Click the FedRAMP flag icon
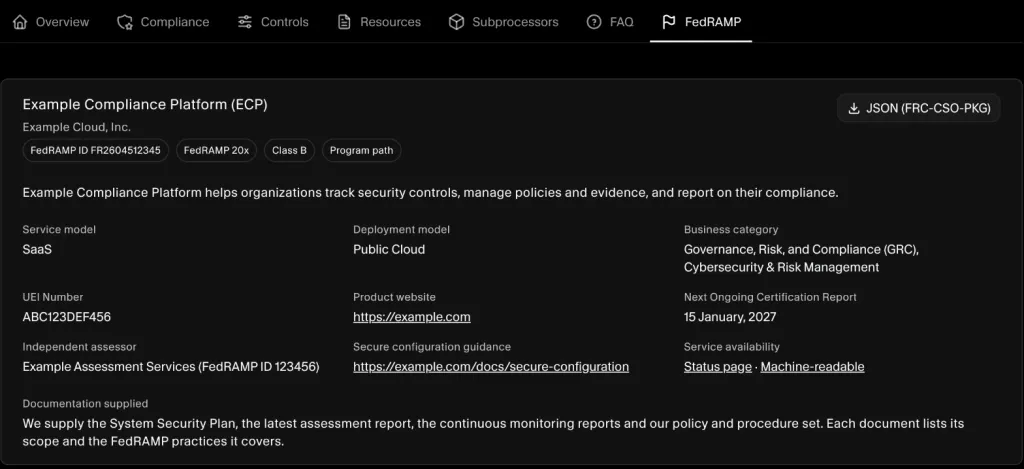The width and height of the screenshot is (1024, 469). pos(669,22)
